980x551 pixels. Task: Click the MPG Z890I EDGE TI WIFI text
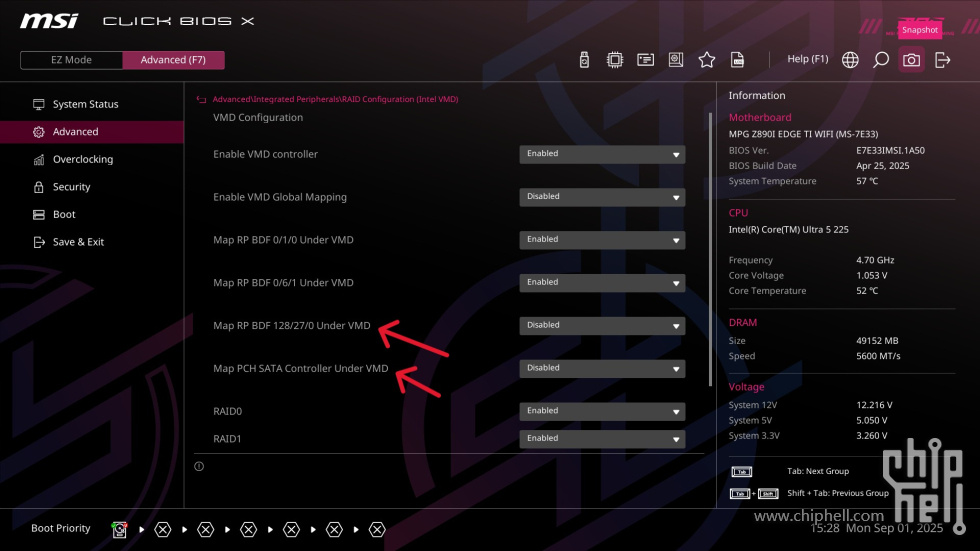(x=803, y=134)
